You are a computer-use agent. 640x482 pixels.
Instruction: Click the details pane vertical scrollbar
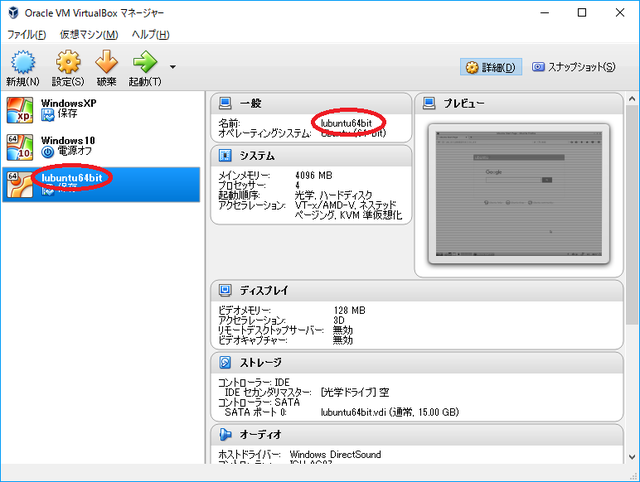[x=632, y=250]
